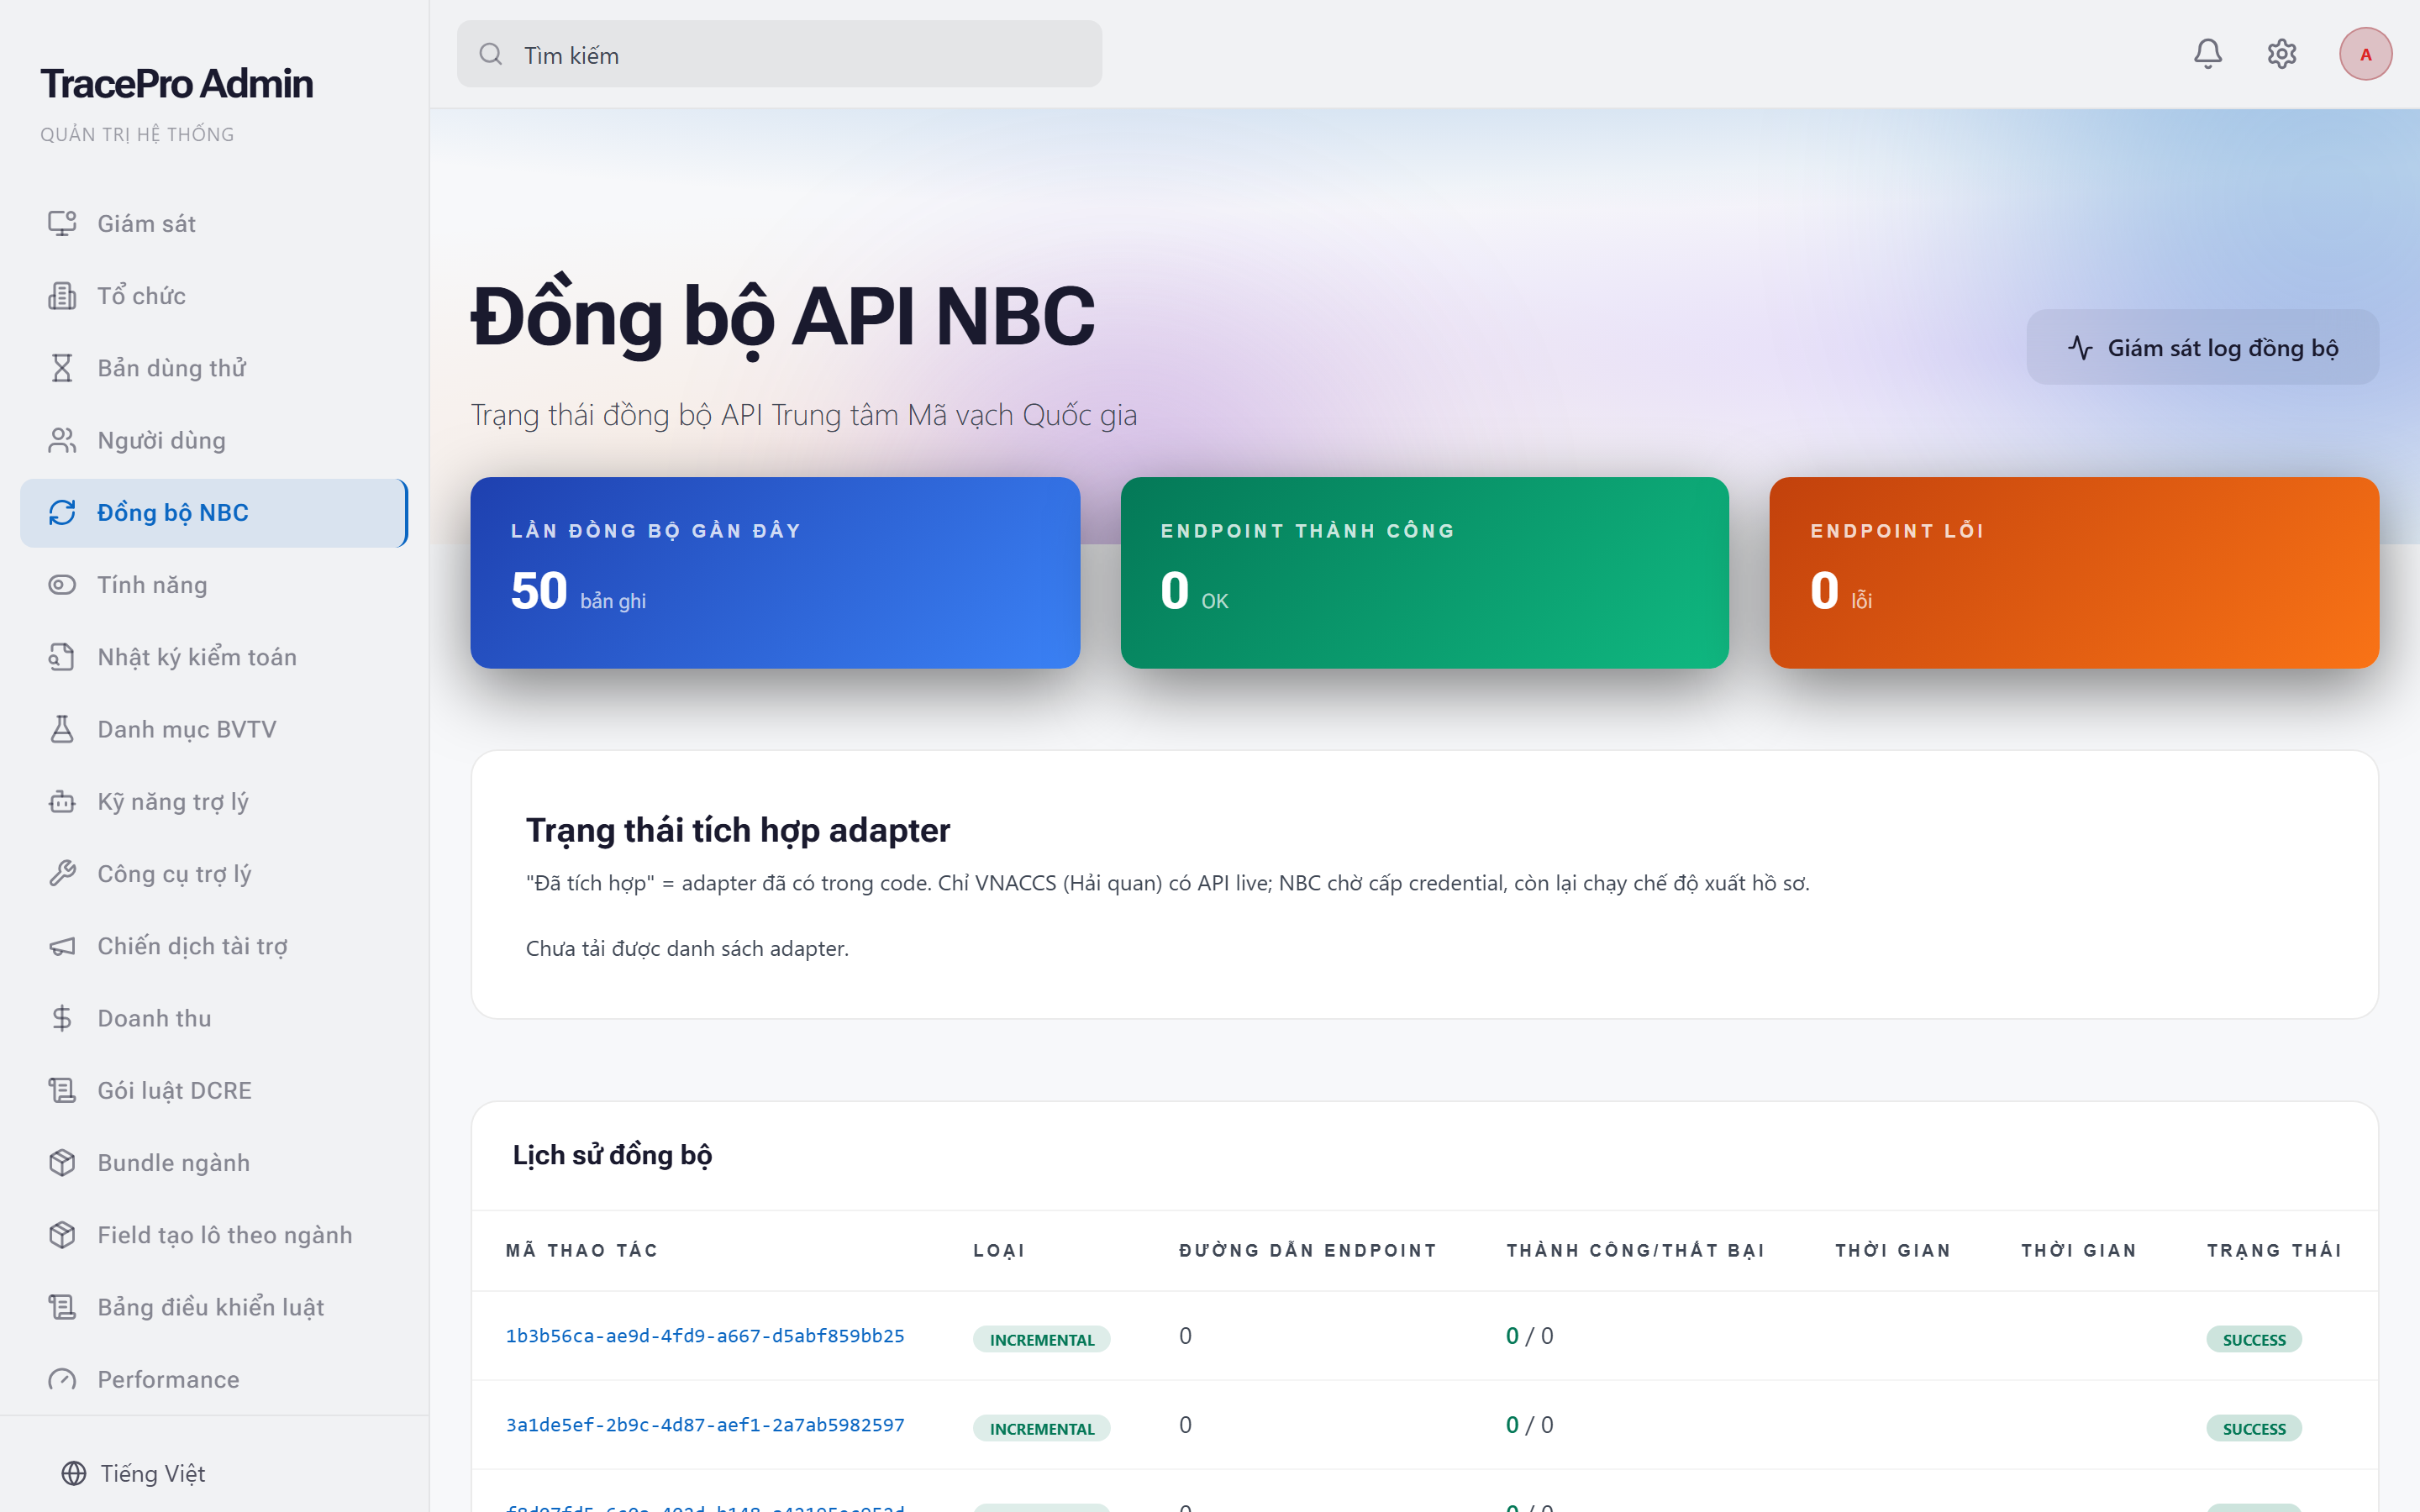The width and height of the screenshot is (2420, 1512).
Task: Click the Endpoint thành công card
Action: coord(1424,572)
